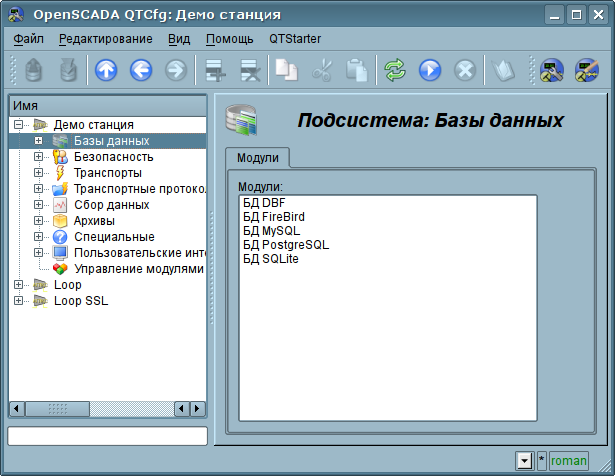Click the Copy item toolbar icon

287,70
